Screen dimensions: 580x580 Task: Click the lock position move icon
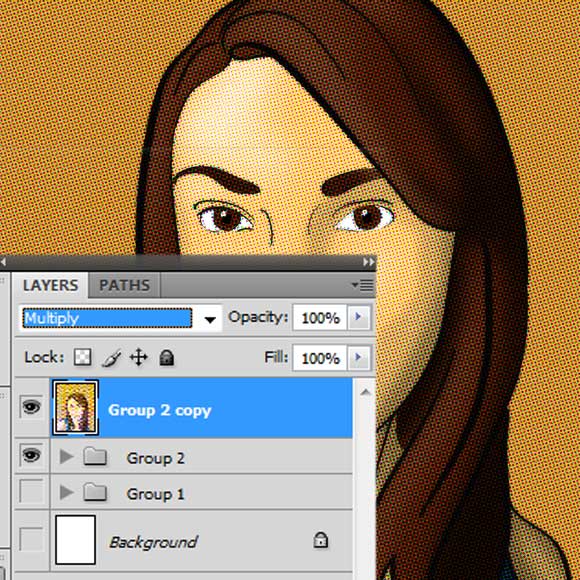pos(138,357)
